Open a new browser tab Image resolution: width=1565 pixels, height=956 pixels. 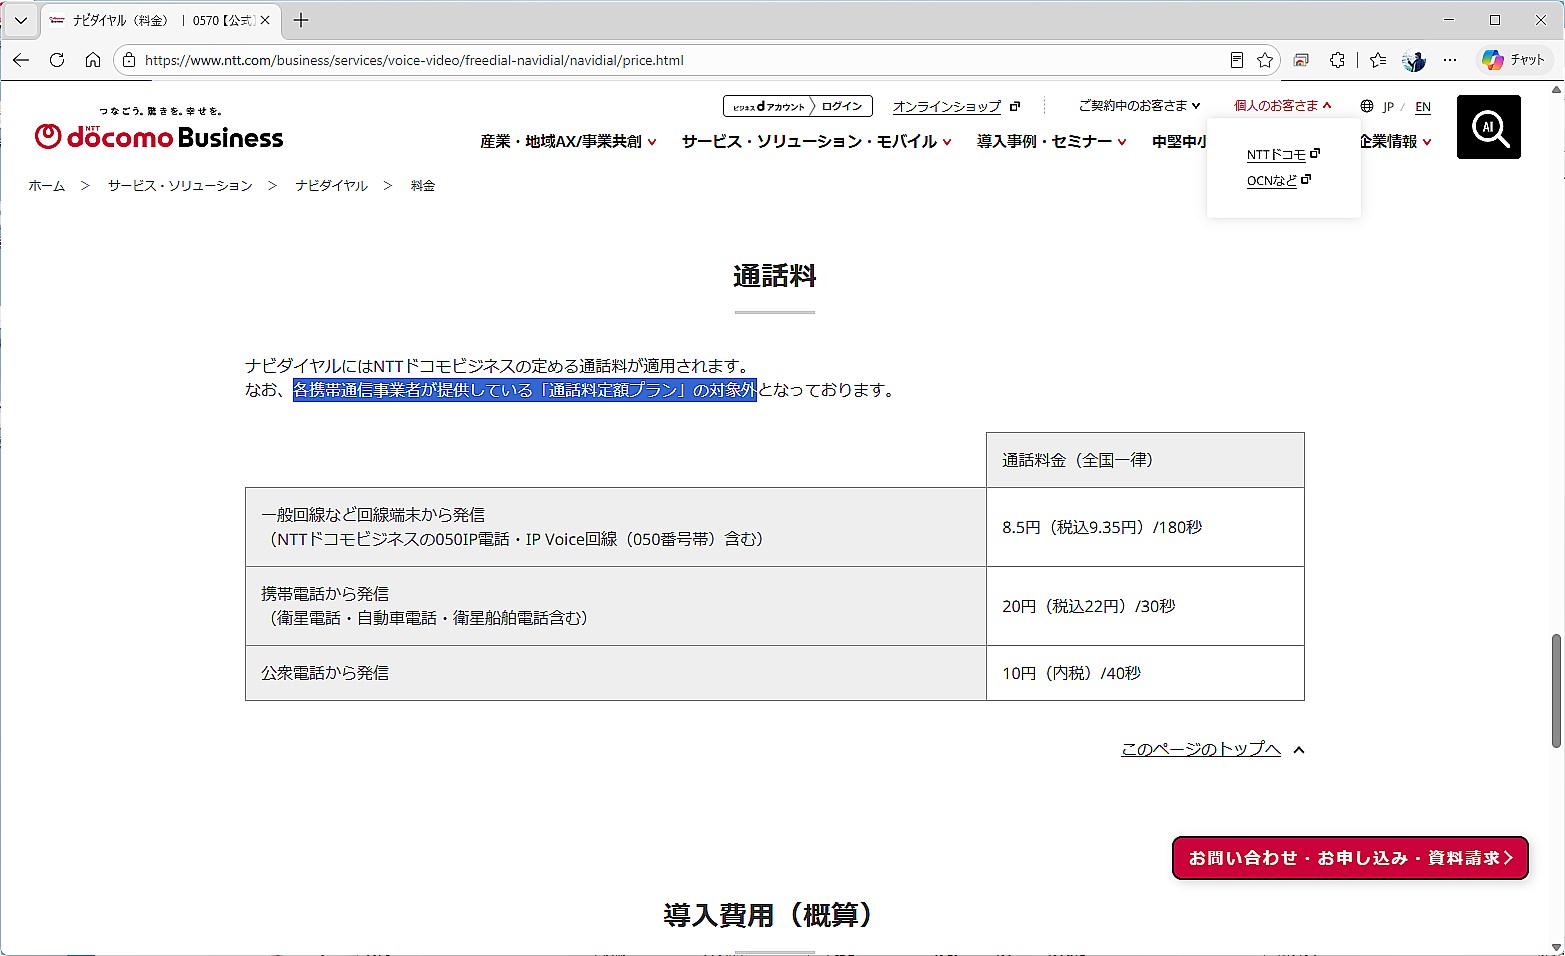click(301, 20)
